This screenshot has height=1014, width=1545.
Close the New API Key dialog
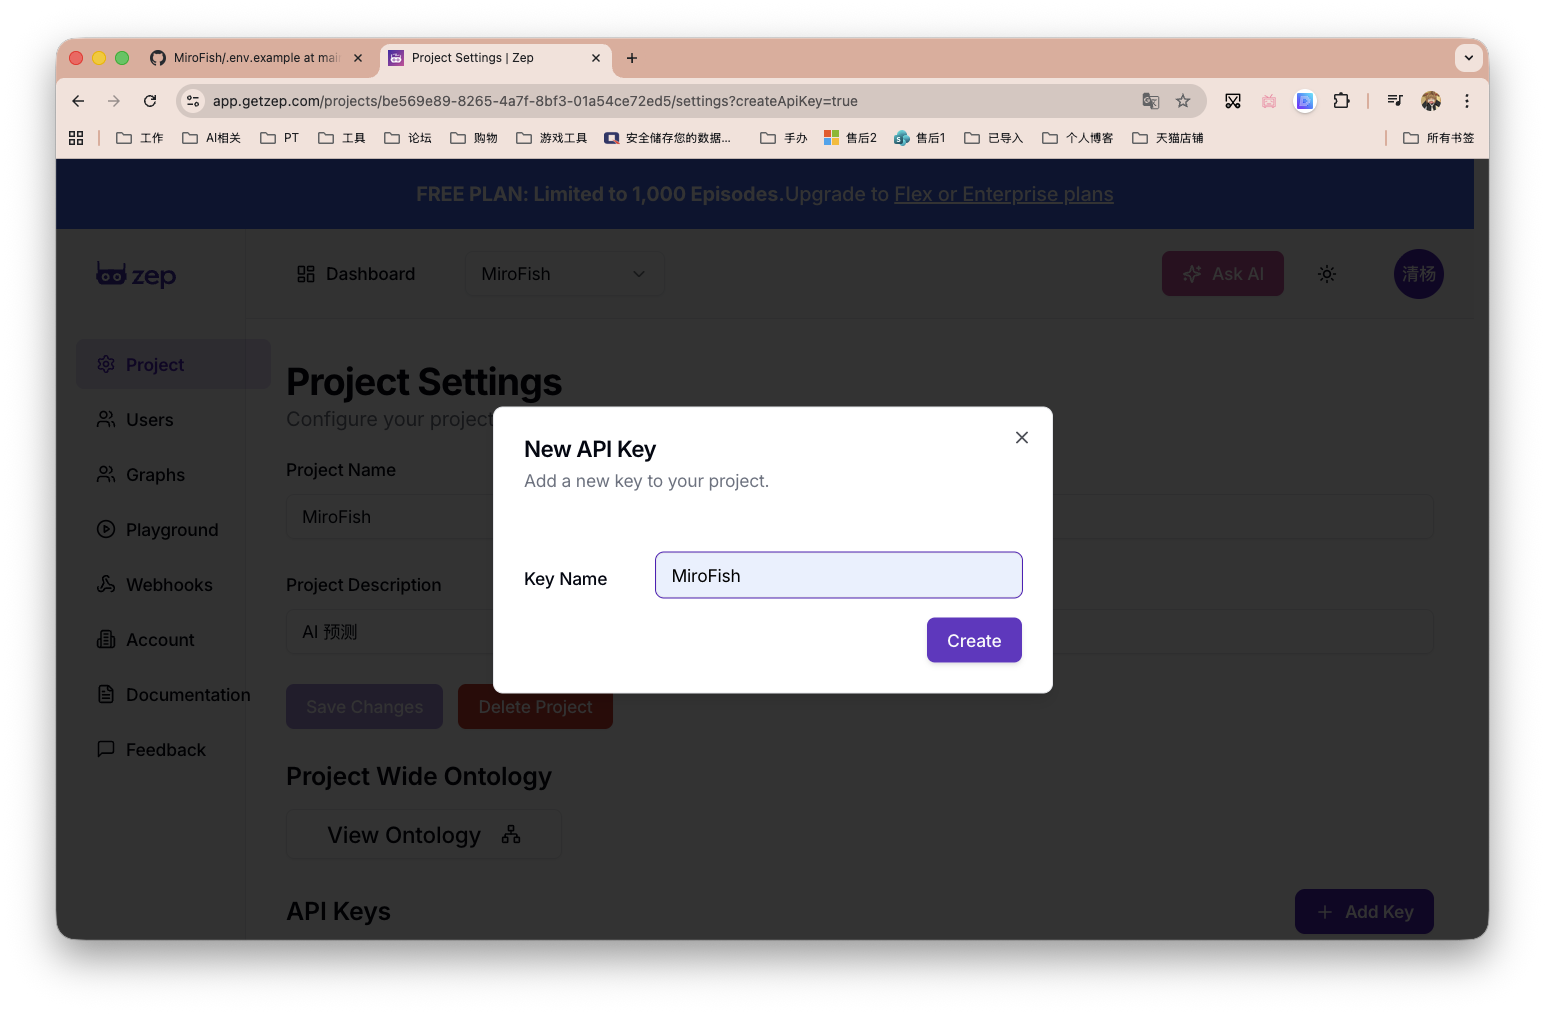pyautogui.click(x=1021, y=437)
